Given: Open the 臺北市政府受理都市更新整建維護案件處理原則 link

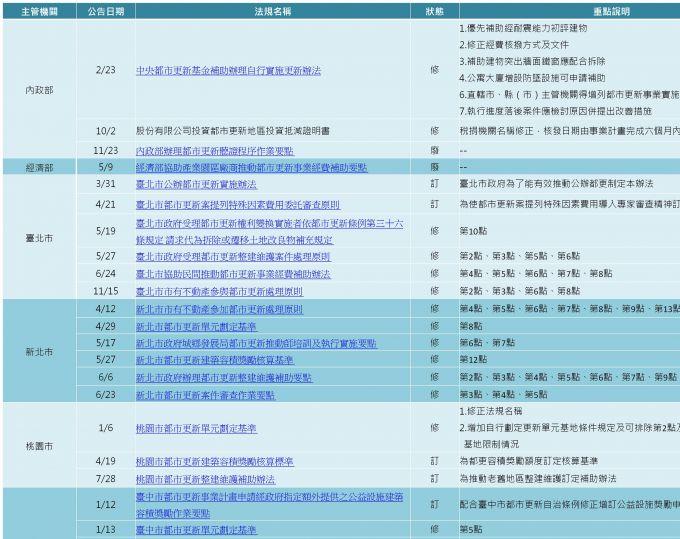Looking at the screenshot, I should [233, 257].
